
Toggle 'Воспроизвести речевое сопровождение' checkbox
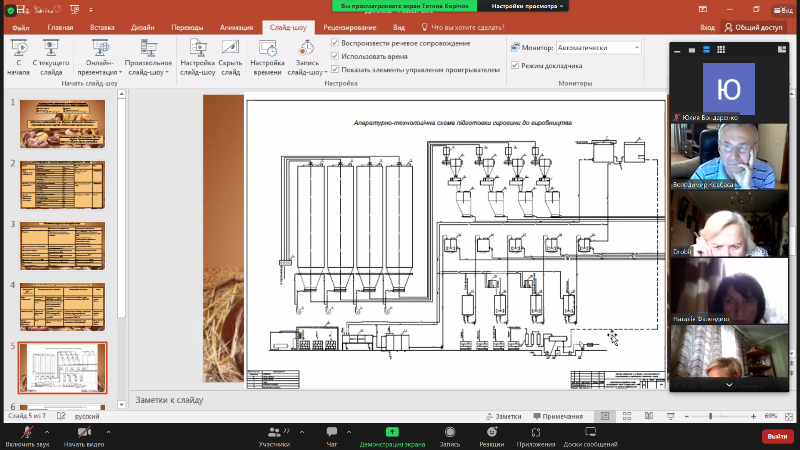[335, 44]
